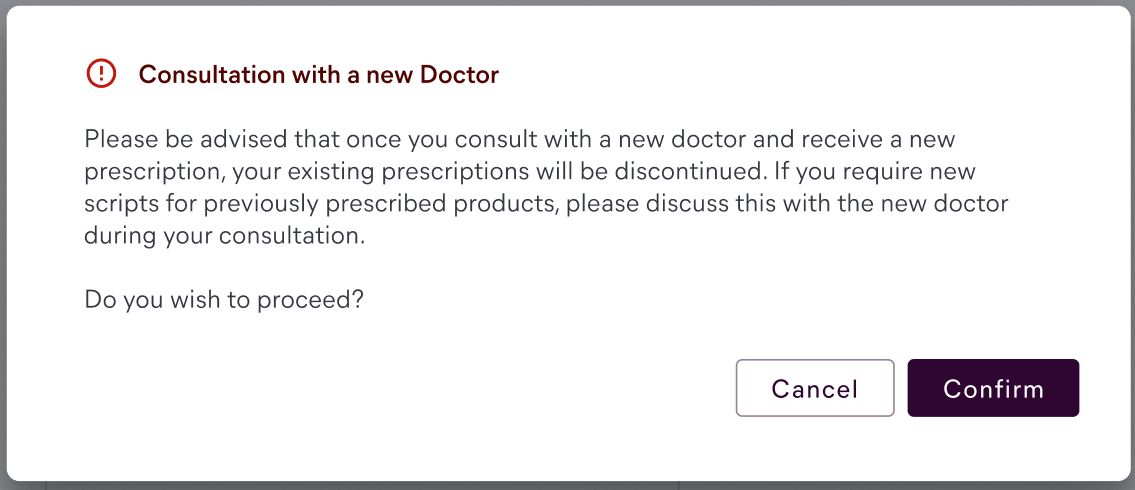This screenshot has height=490, width=1135.
Task: Click the dimmed backdrop below the dialog
Action: 568,486
